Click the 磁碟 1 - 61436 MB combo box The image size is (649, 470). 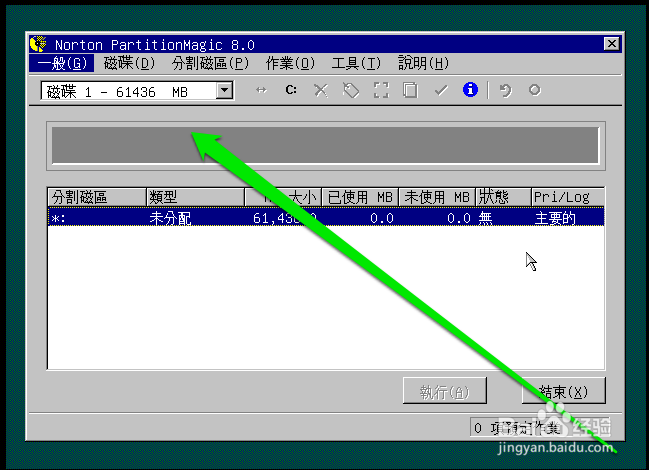coord(137,91)
